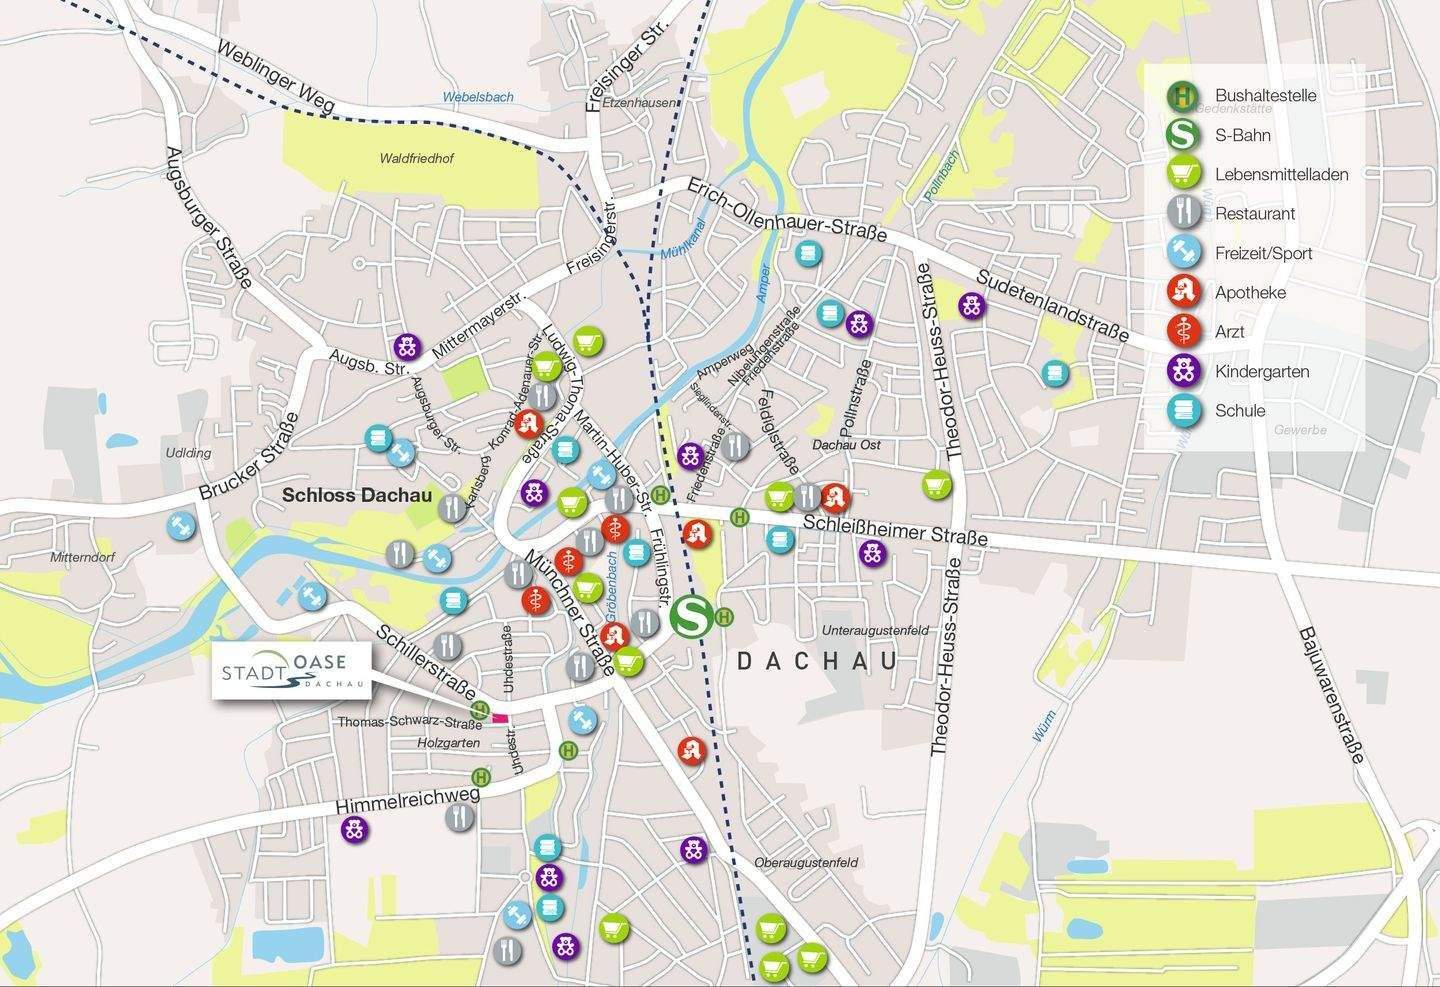The image size is (1440, 987).
Task: Click the Schloss Dachau label
Action: point(357,495)
